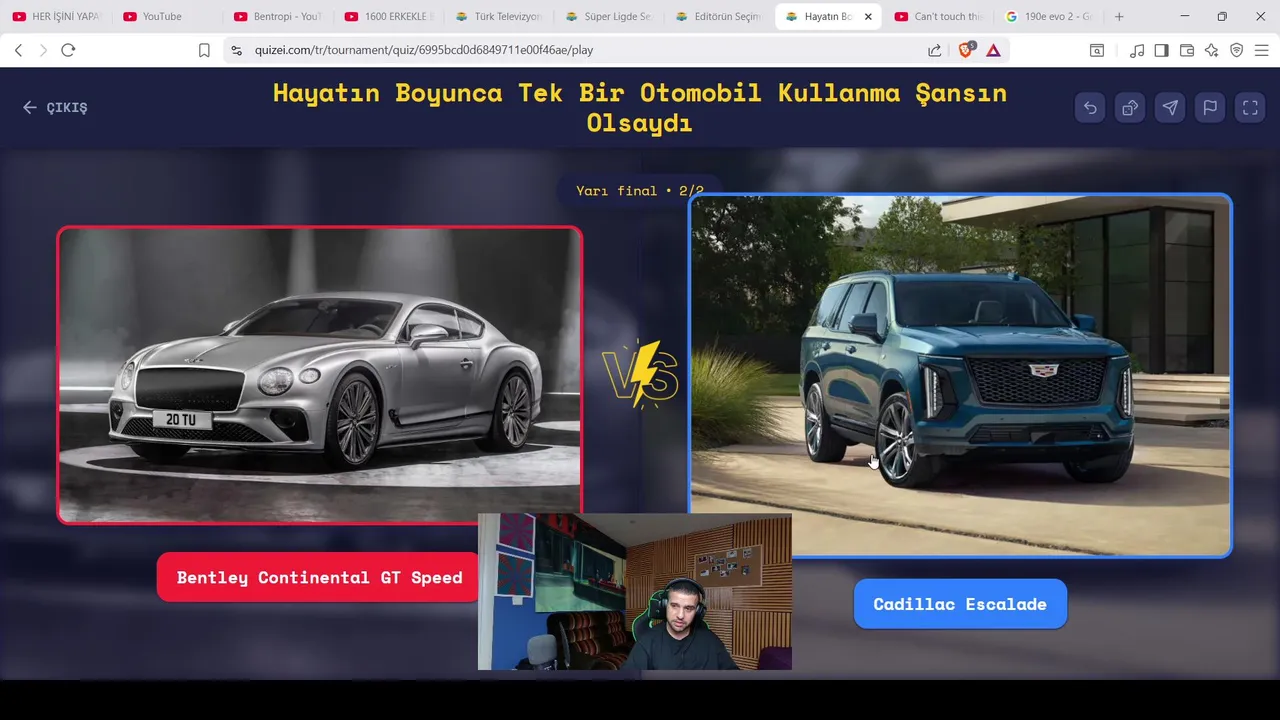Close the active Hayatın Boyunca tab
1280x720 pixels.
(868, 16)
